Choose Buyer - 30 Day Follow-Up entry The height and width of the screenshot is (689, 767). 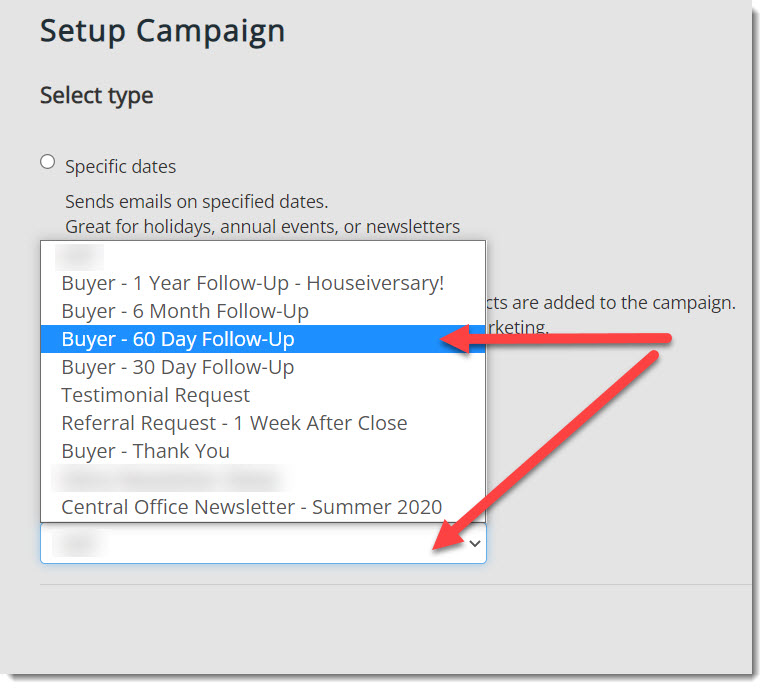(178, 367)
